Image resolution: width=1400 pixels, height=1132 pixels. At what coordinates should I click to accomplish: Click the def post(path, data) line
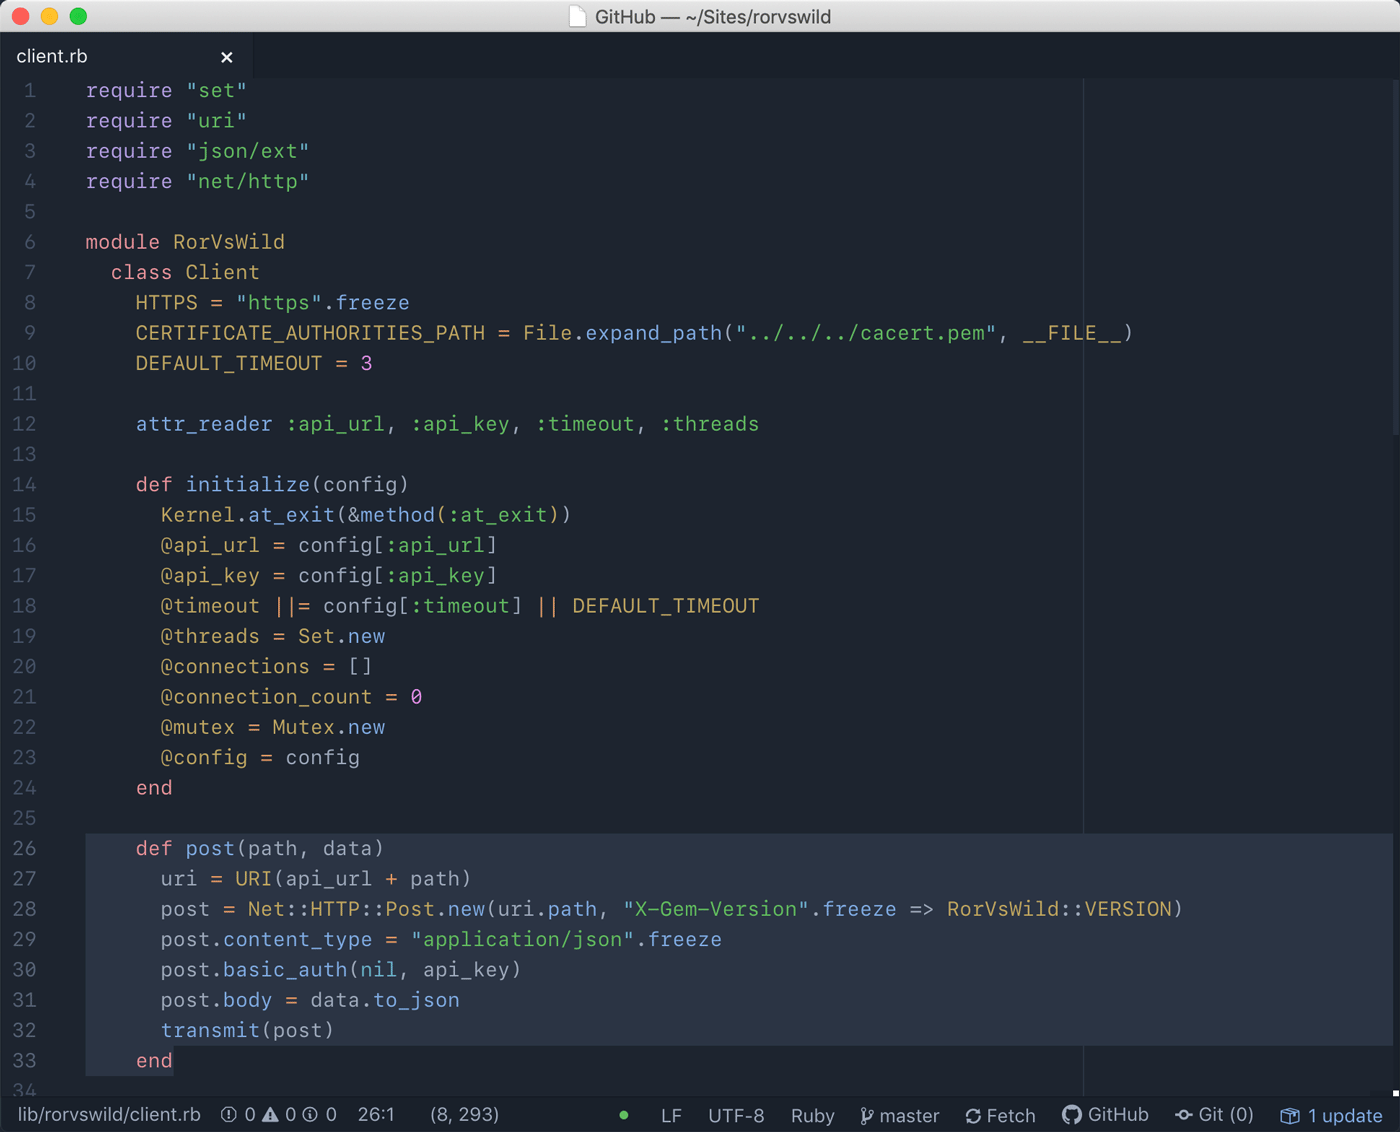pyautogui.click(x=260, y=848)
